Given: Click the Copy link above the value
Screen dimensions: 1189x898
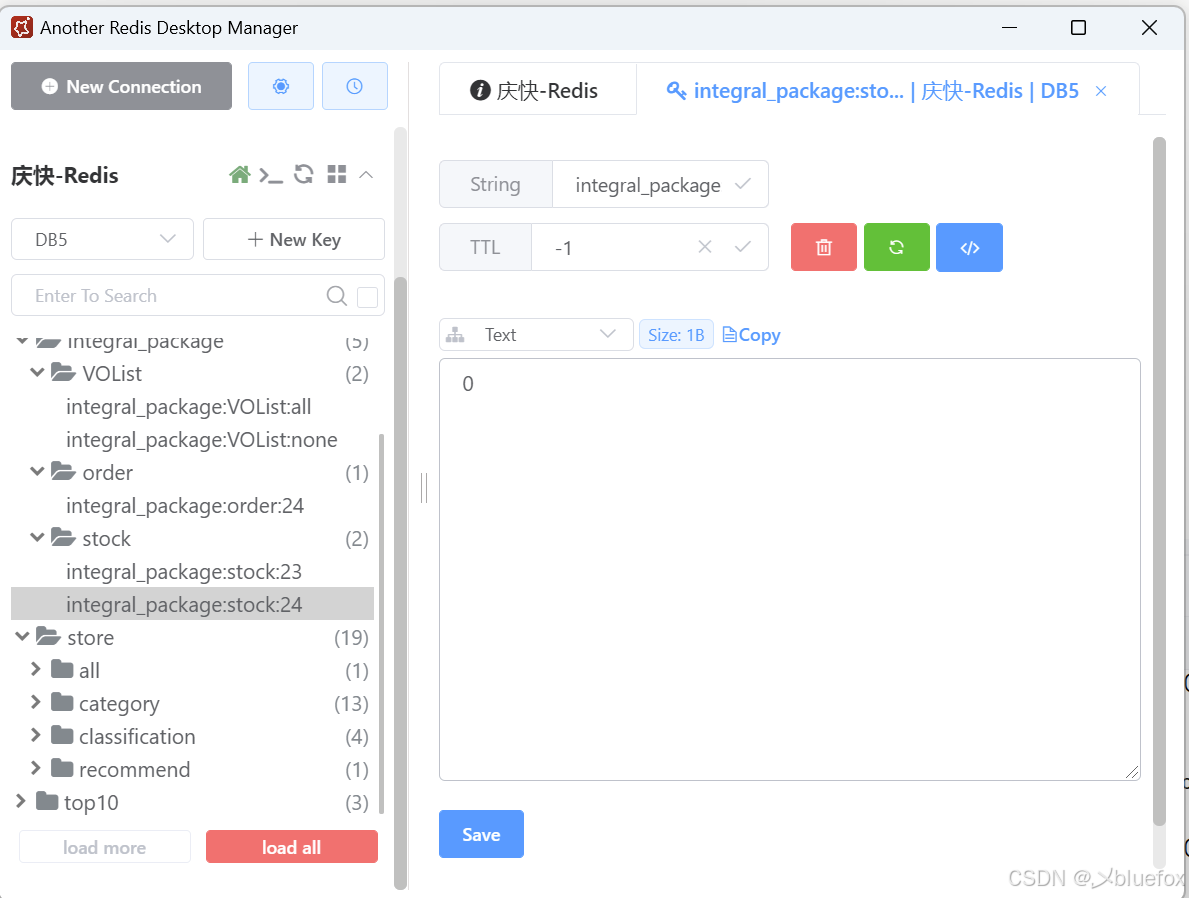Looking at the screenshot, I should tap(751, 334).
